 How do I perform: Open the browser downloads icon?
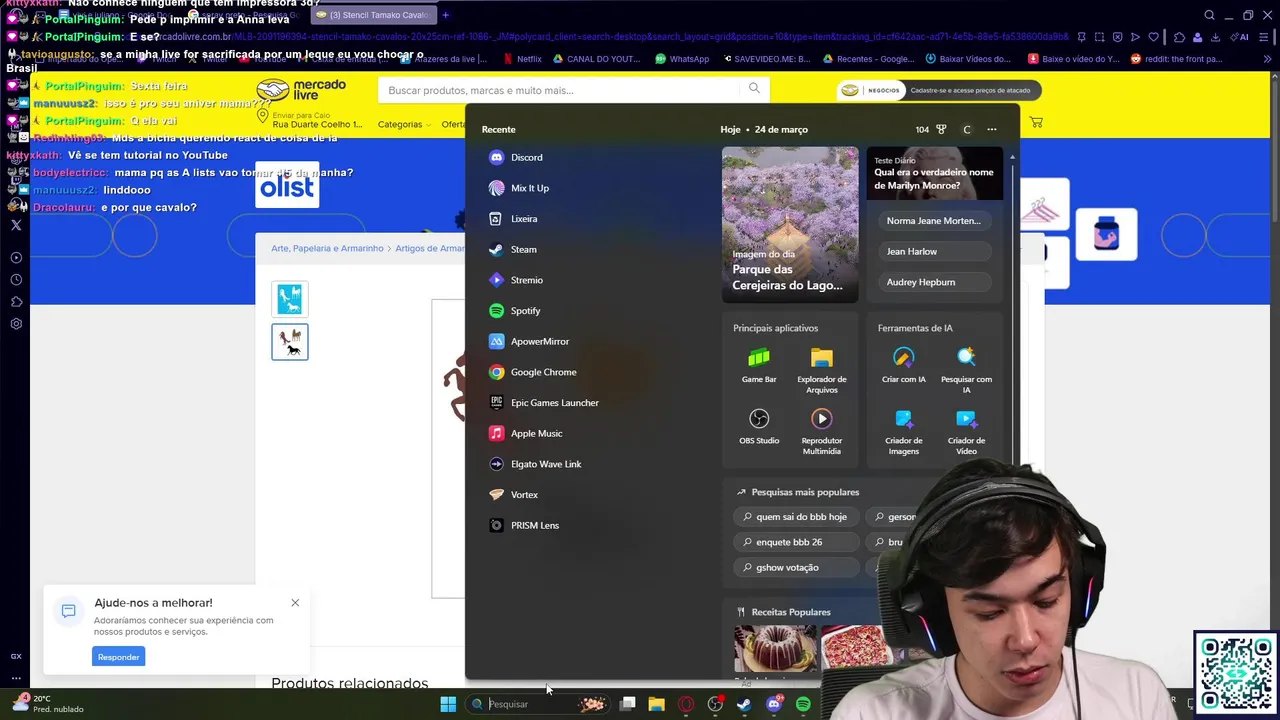tap(1215, 37)
